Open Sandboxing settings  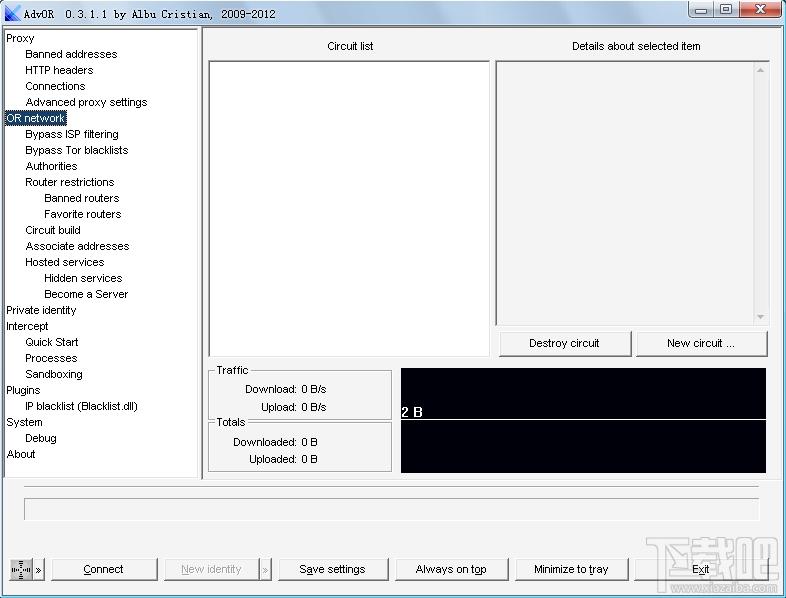(54, 375)
